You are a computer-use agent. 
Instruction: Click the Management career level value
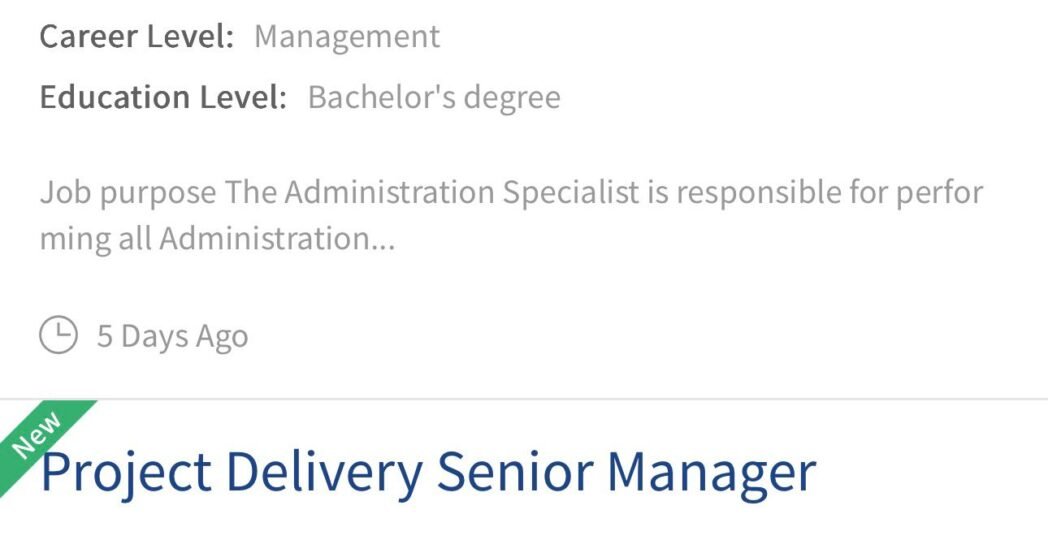pyautogui.click(x=347, y=37)
